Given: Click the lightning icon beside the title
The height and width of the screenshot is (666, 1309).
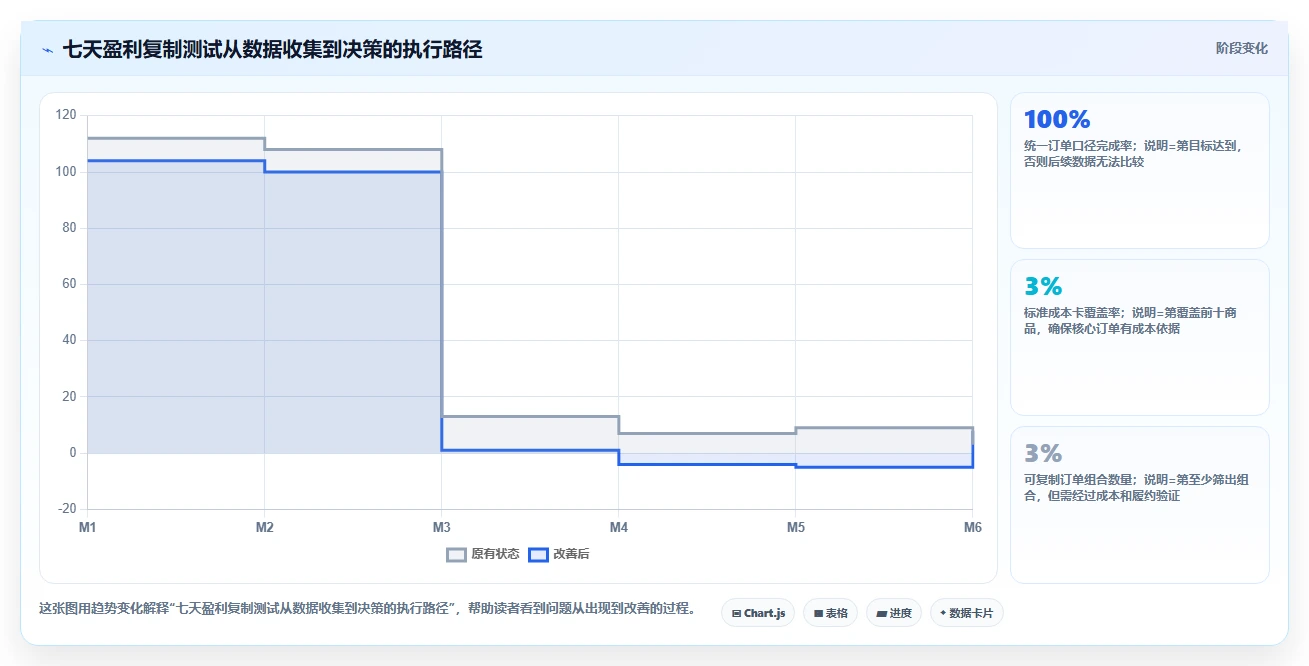Looking at the screenshot, I should tap(47, 50).
